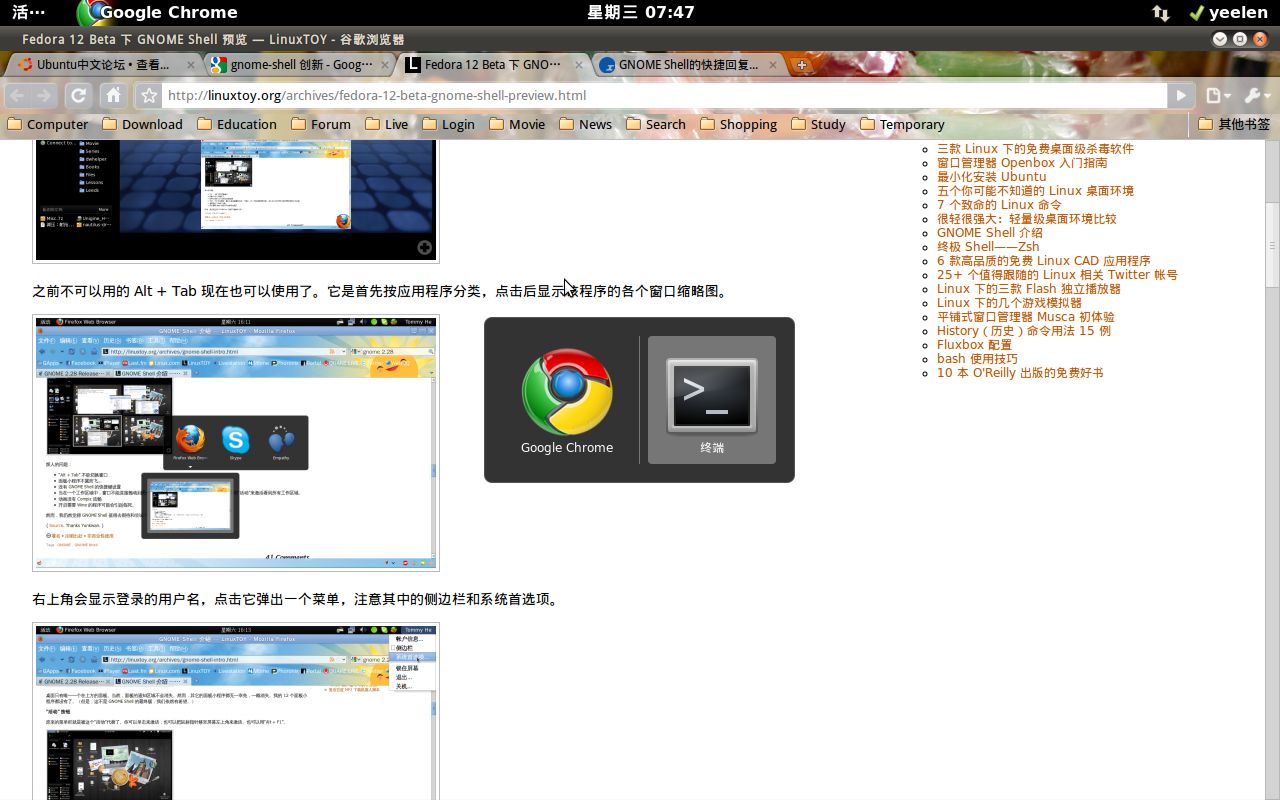This screenshot has width=1280, height=800.
Task: Switch to the GNOME Shell的快捷回复 tab
Action: click(688, 64)
